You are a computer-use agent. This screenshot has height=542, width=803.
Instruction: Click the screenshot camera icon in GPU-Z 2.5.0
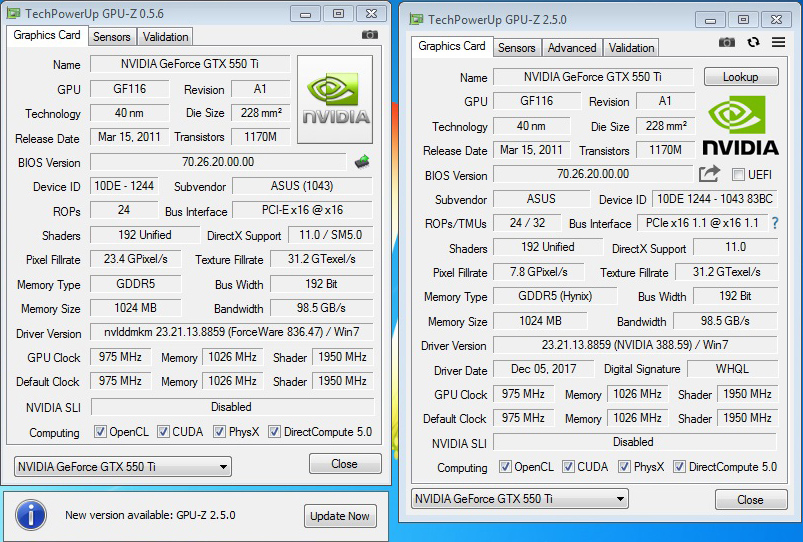point(727,43)
